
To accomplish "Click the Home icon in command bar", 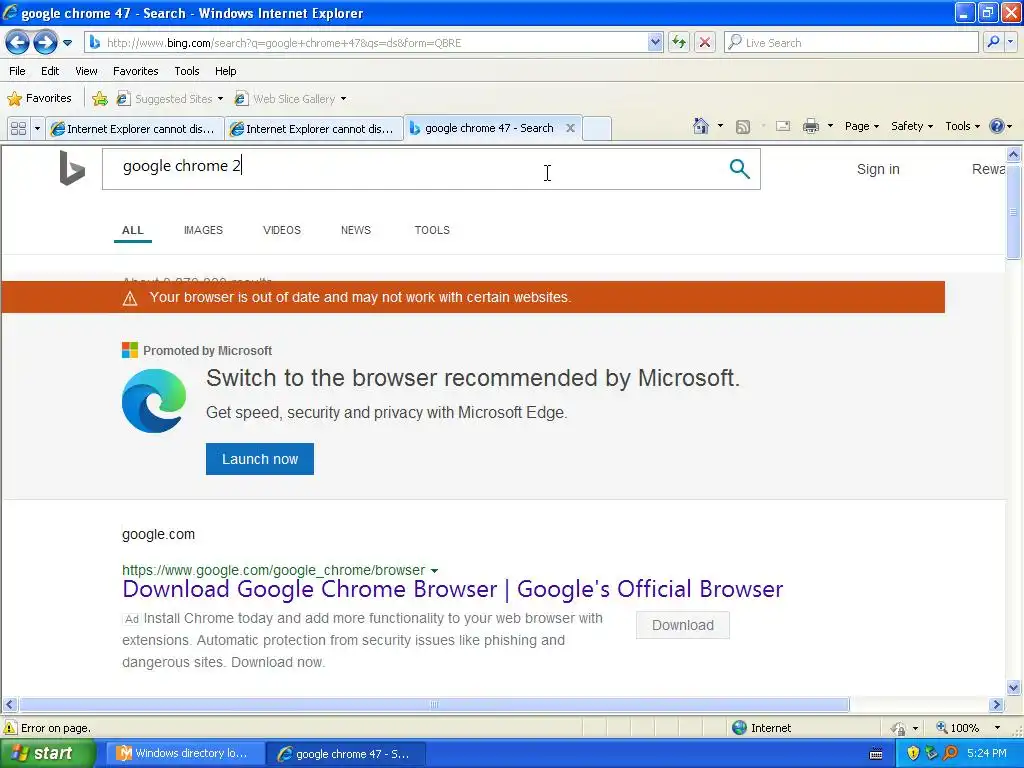I will [x=701, y=125].
